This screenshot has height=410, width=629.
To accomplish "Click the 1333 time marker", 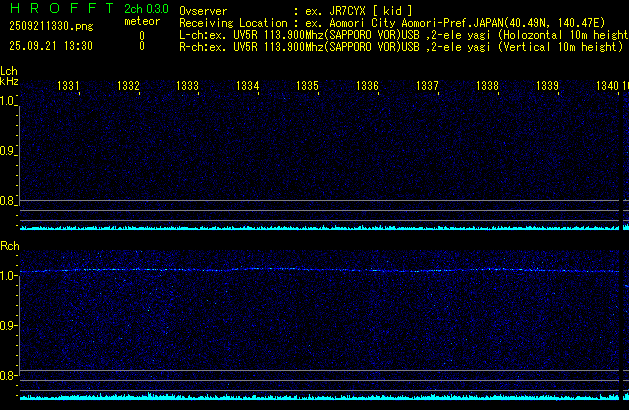I will coord(187,87).
